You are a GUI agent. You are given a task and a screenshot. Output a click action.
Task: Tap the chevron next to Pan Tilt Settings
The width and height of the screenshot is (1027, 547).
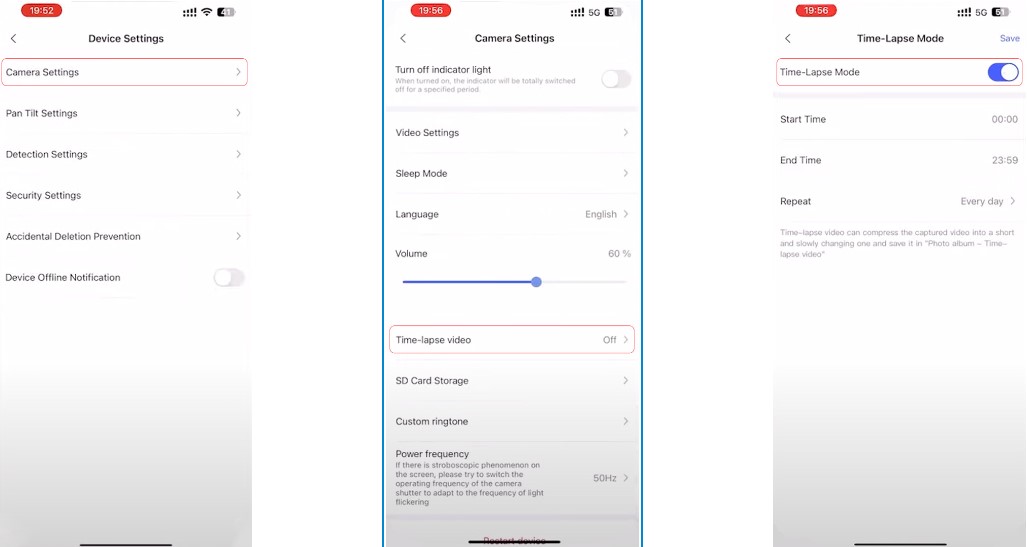[238, 113]
